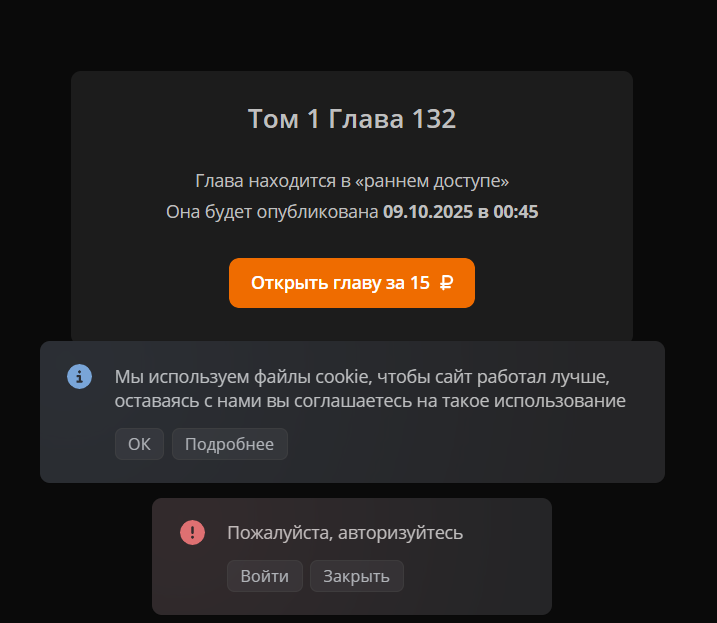The height and width of the screenshot is (623, 717).
Task: Click the ruble currency symbol on orange button
Action: pos(446,283)
